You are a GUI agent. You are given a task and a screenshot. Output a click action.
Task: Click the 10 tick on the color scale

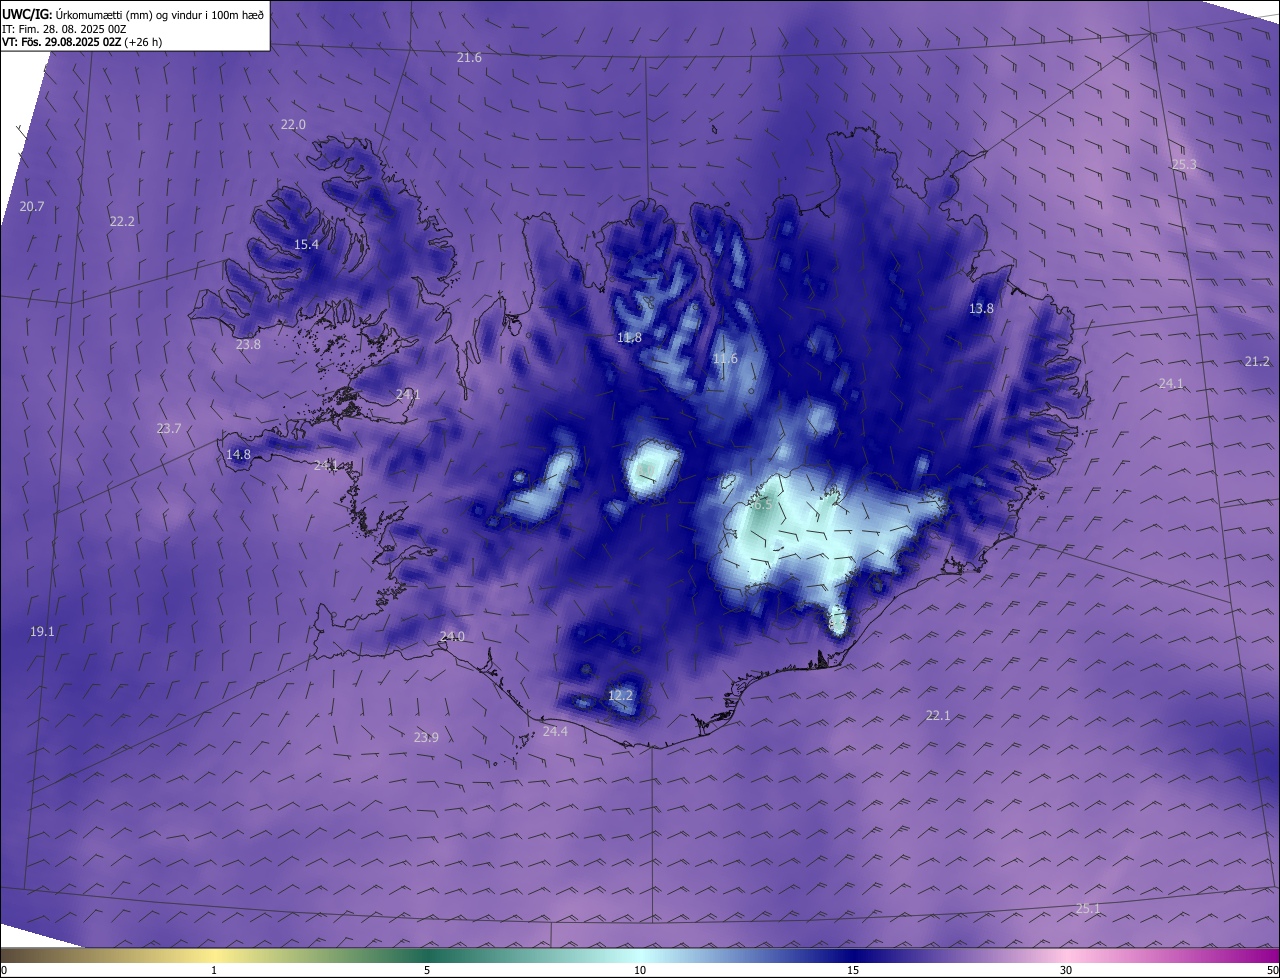(640, 971)
